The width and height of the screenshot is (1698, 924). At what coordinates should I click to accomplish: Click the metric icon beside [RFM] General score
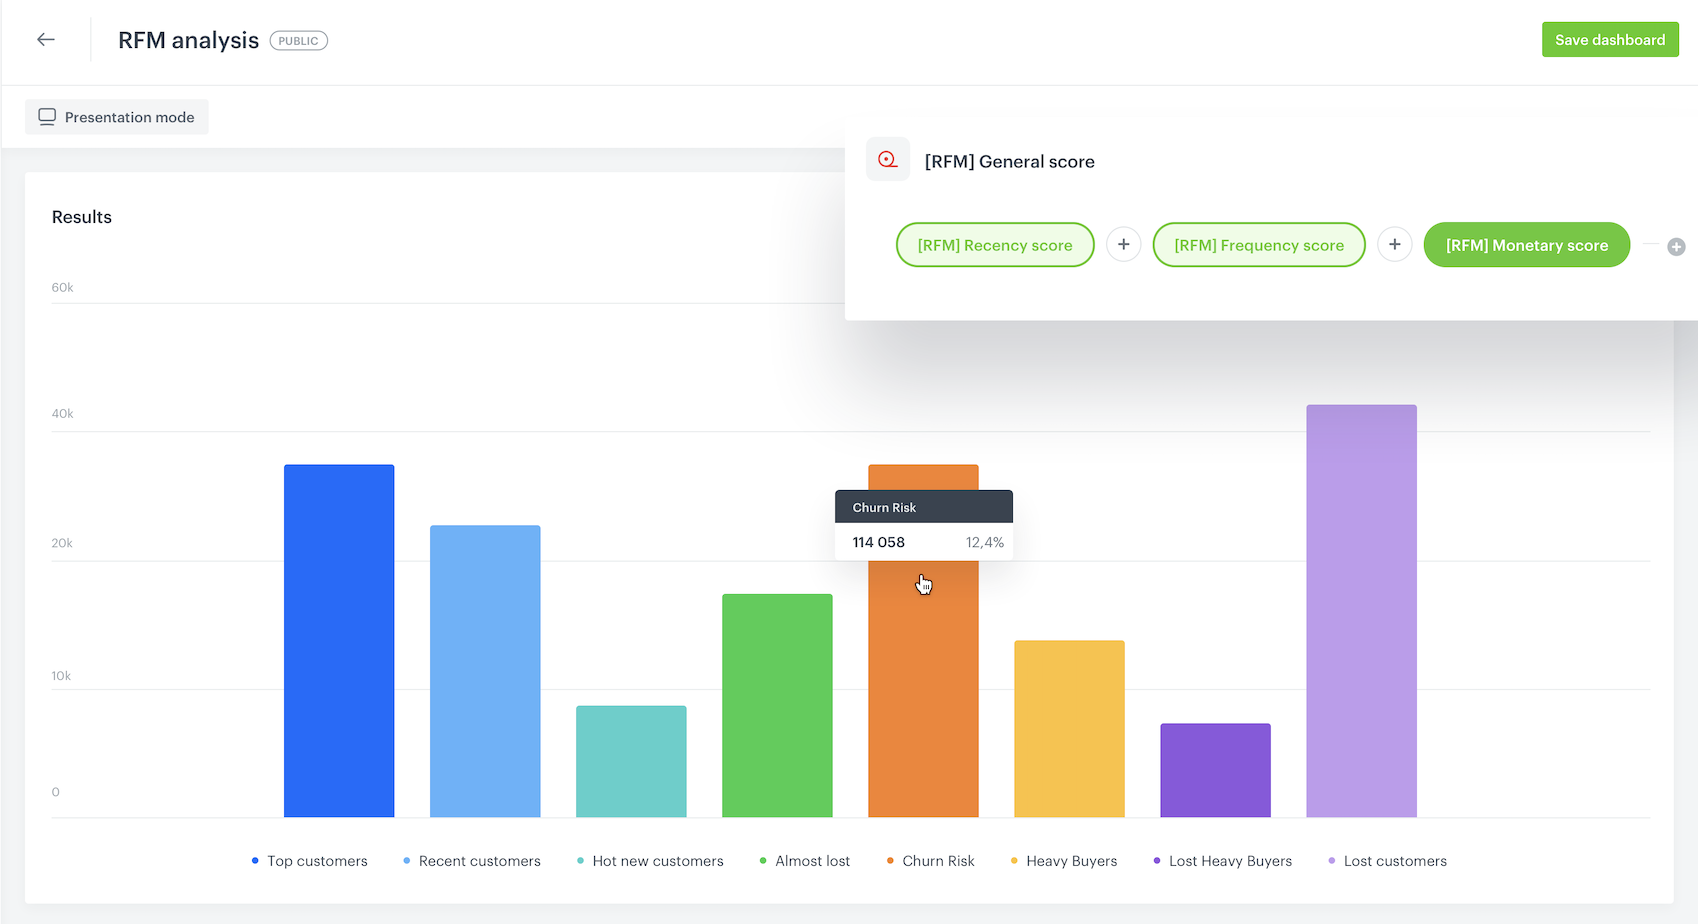coord(887,159)
